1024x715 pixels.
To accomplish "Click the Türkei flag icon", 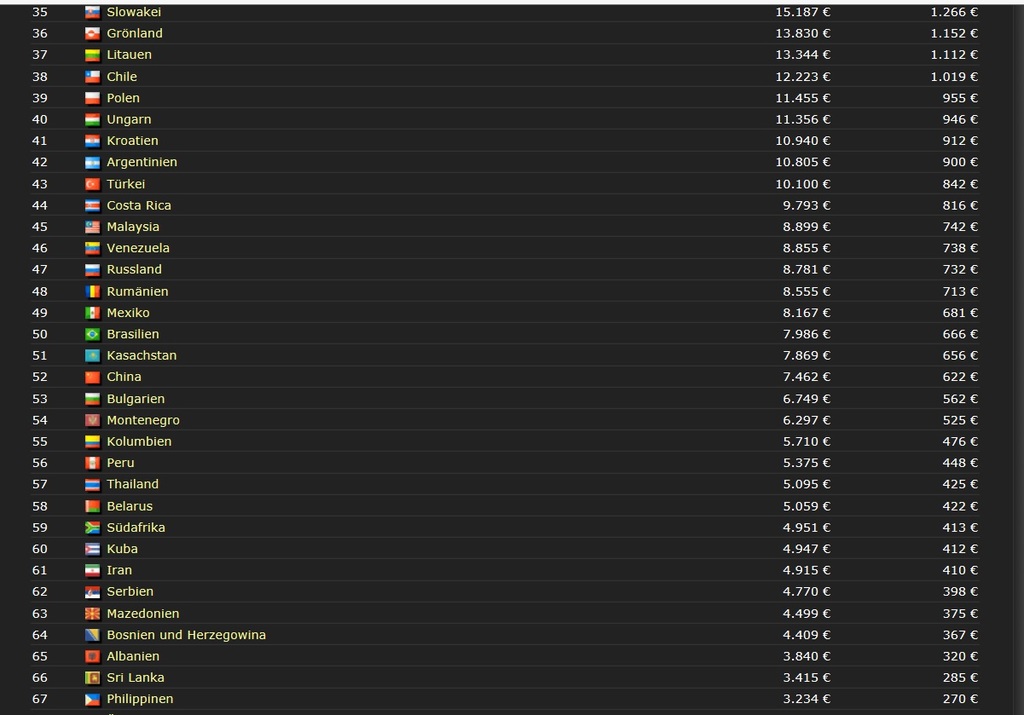I will (92, 184).
